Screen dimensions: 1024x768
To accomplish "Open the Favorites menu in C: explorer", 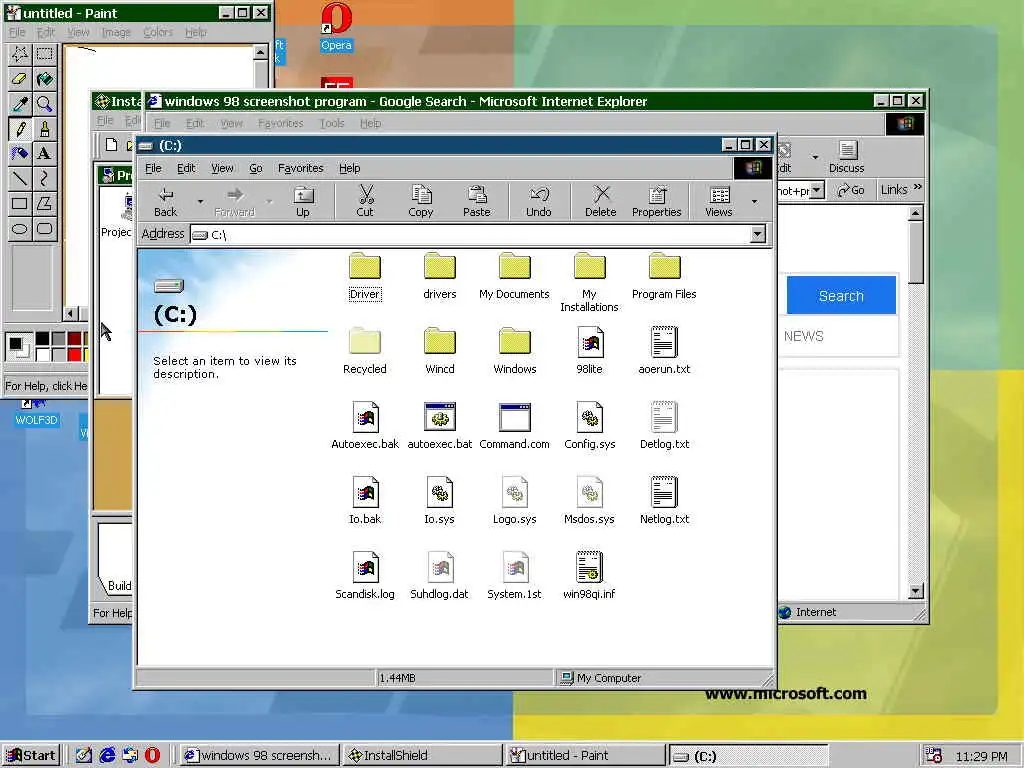I will 300,168.
